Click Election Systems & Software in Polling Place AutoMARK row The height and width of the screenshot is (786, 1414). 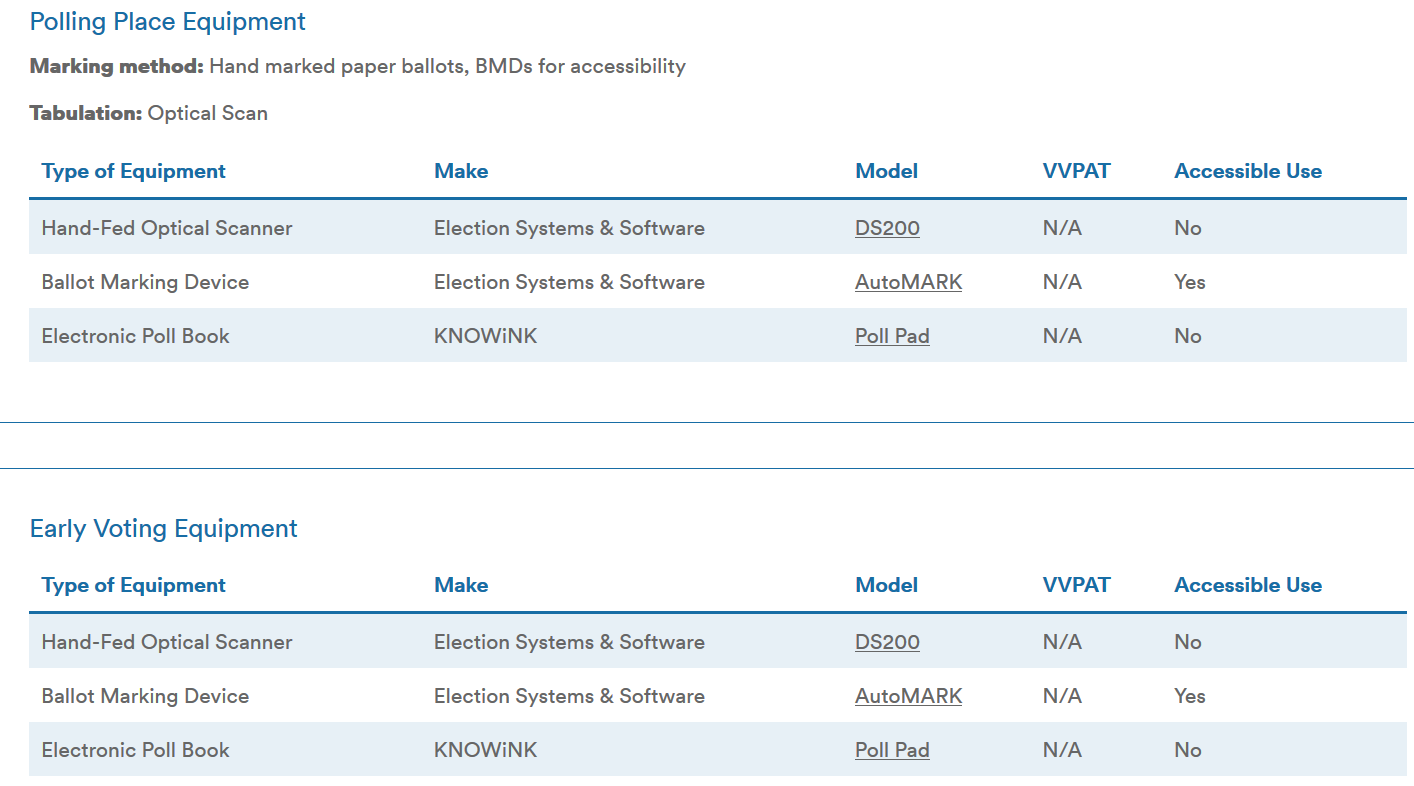569,282
